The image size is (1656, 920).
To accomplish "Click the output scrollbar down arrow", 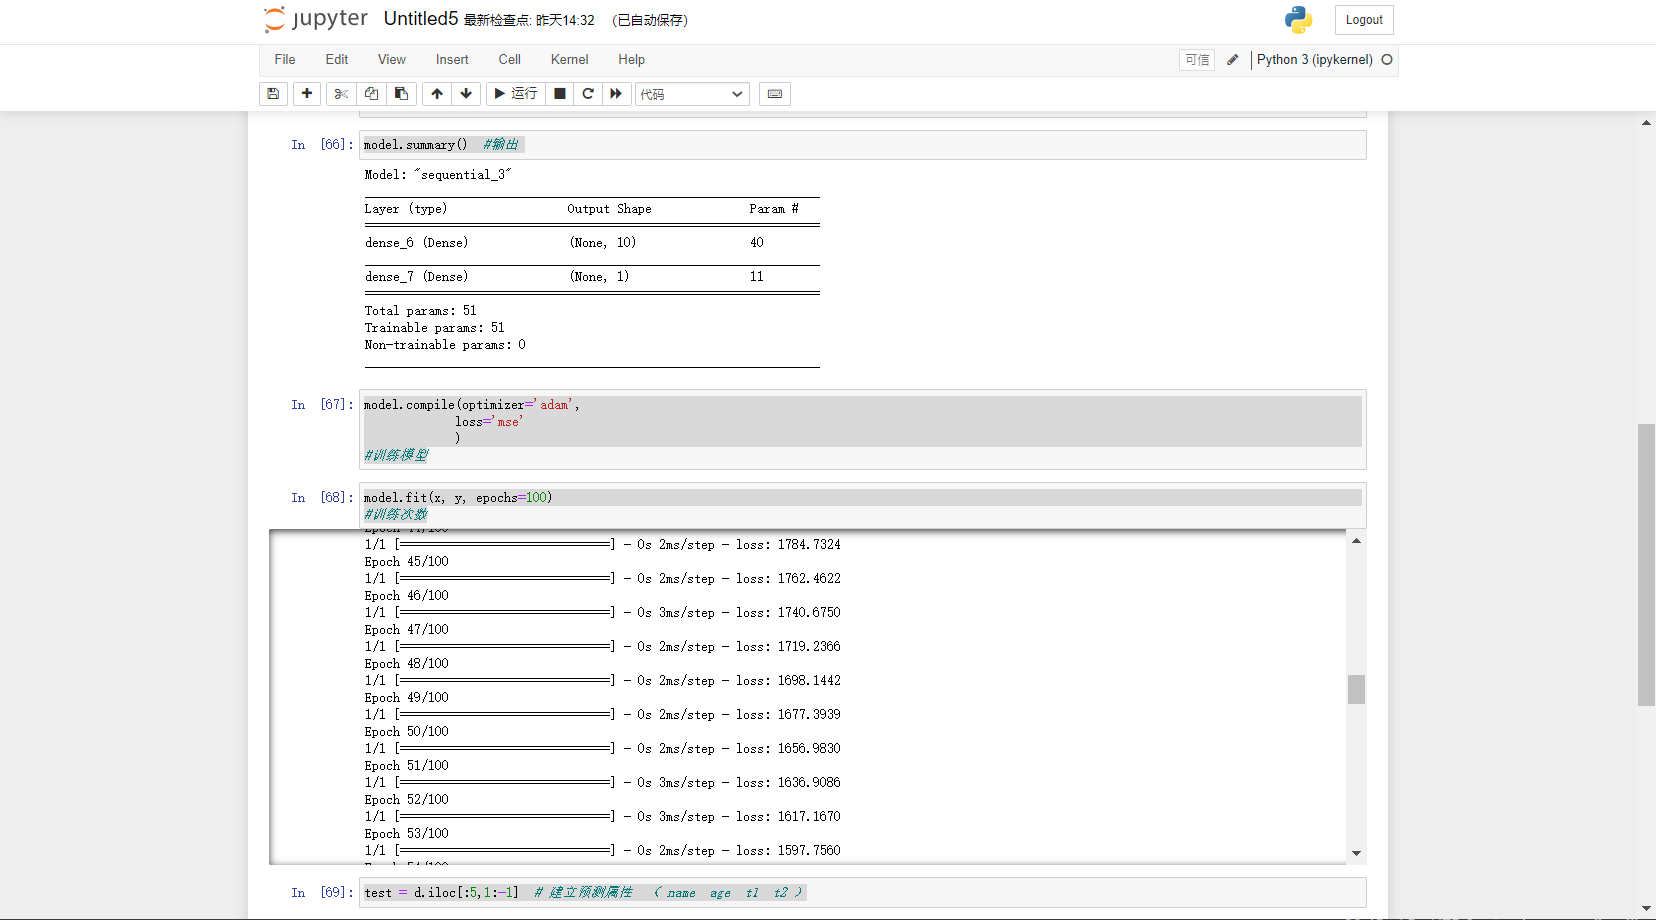I will click(1356, 853).
